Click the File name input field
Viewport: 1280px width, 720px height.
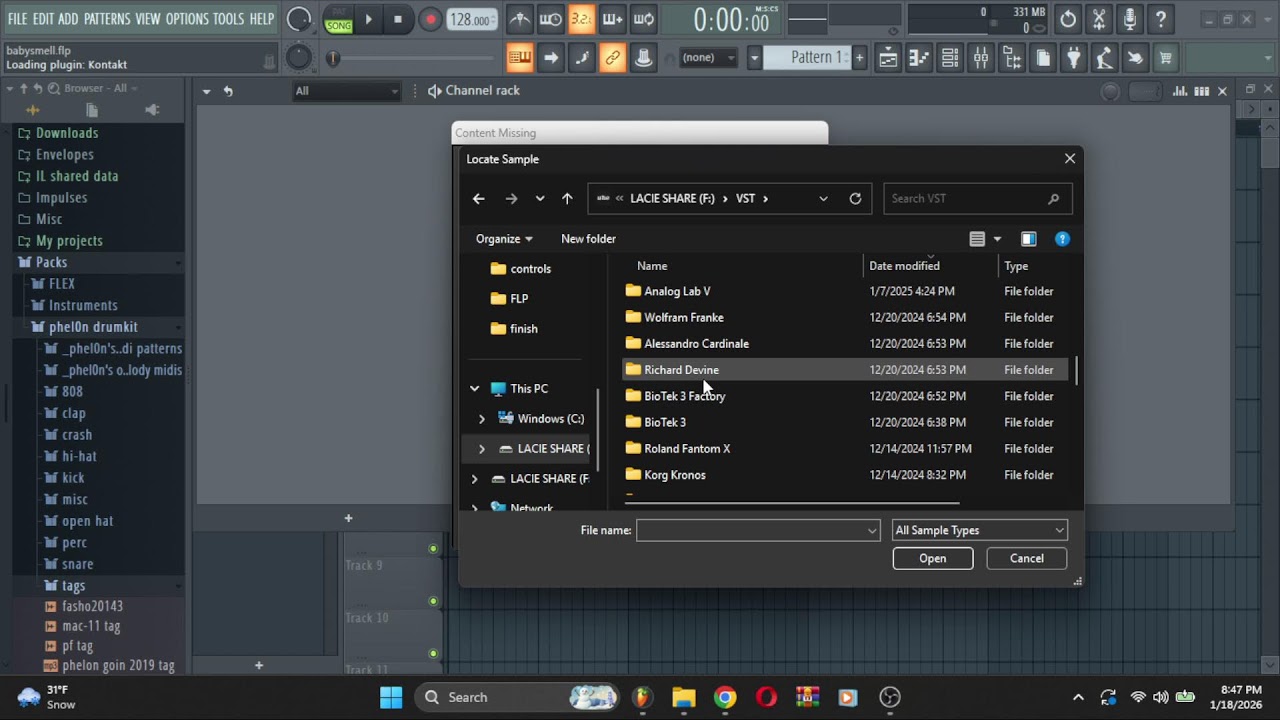pyautogui.click(x=758, y=531)
